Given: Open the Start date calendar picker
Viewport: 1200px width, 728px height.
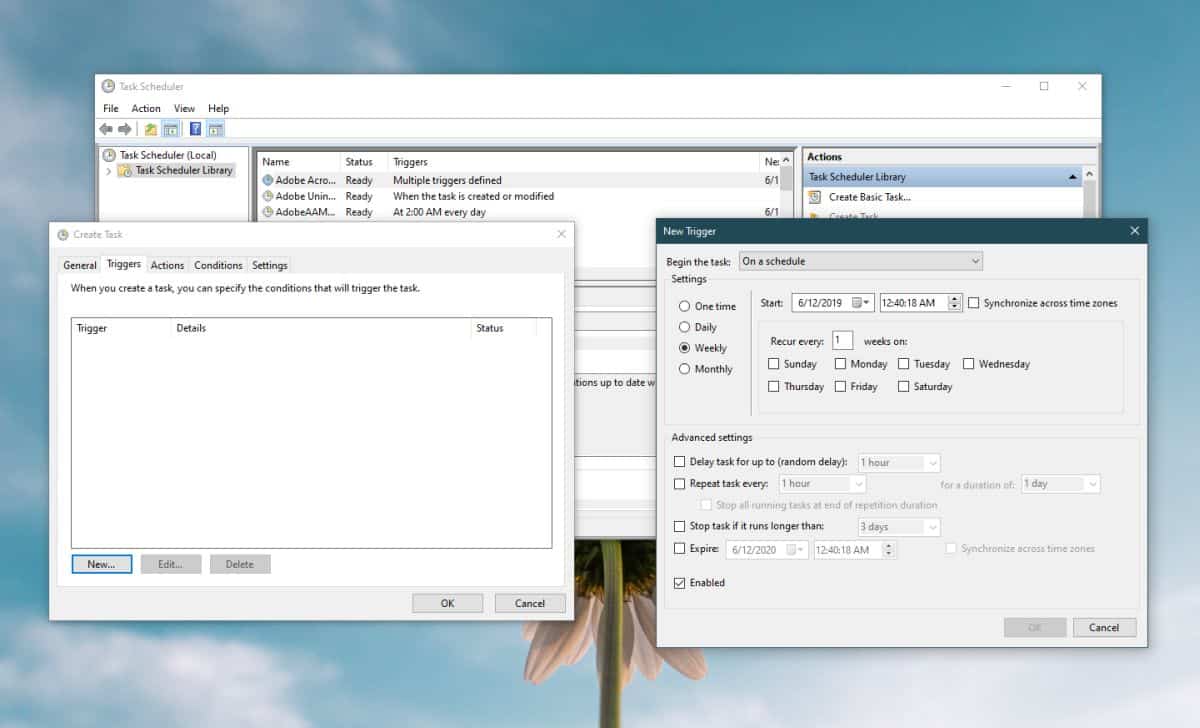Looking at the screenshot, I should click(863, 303).
